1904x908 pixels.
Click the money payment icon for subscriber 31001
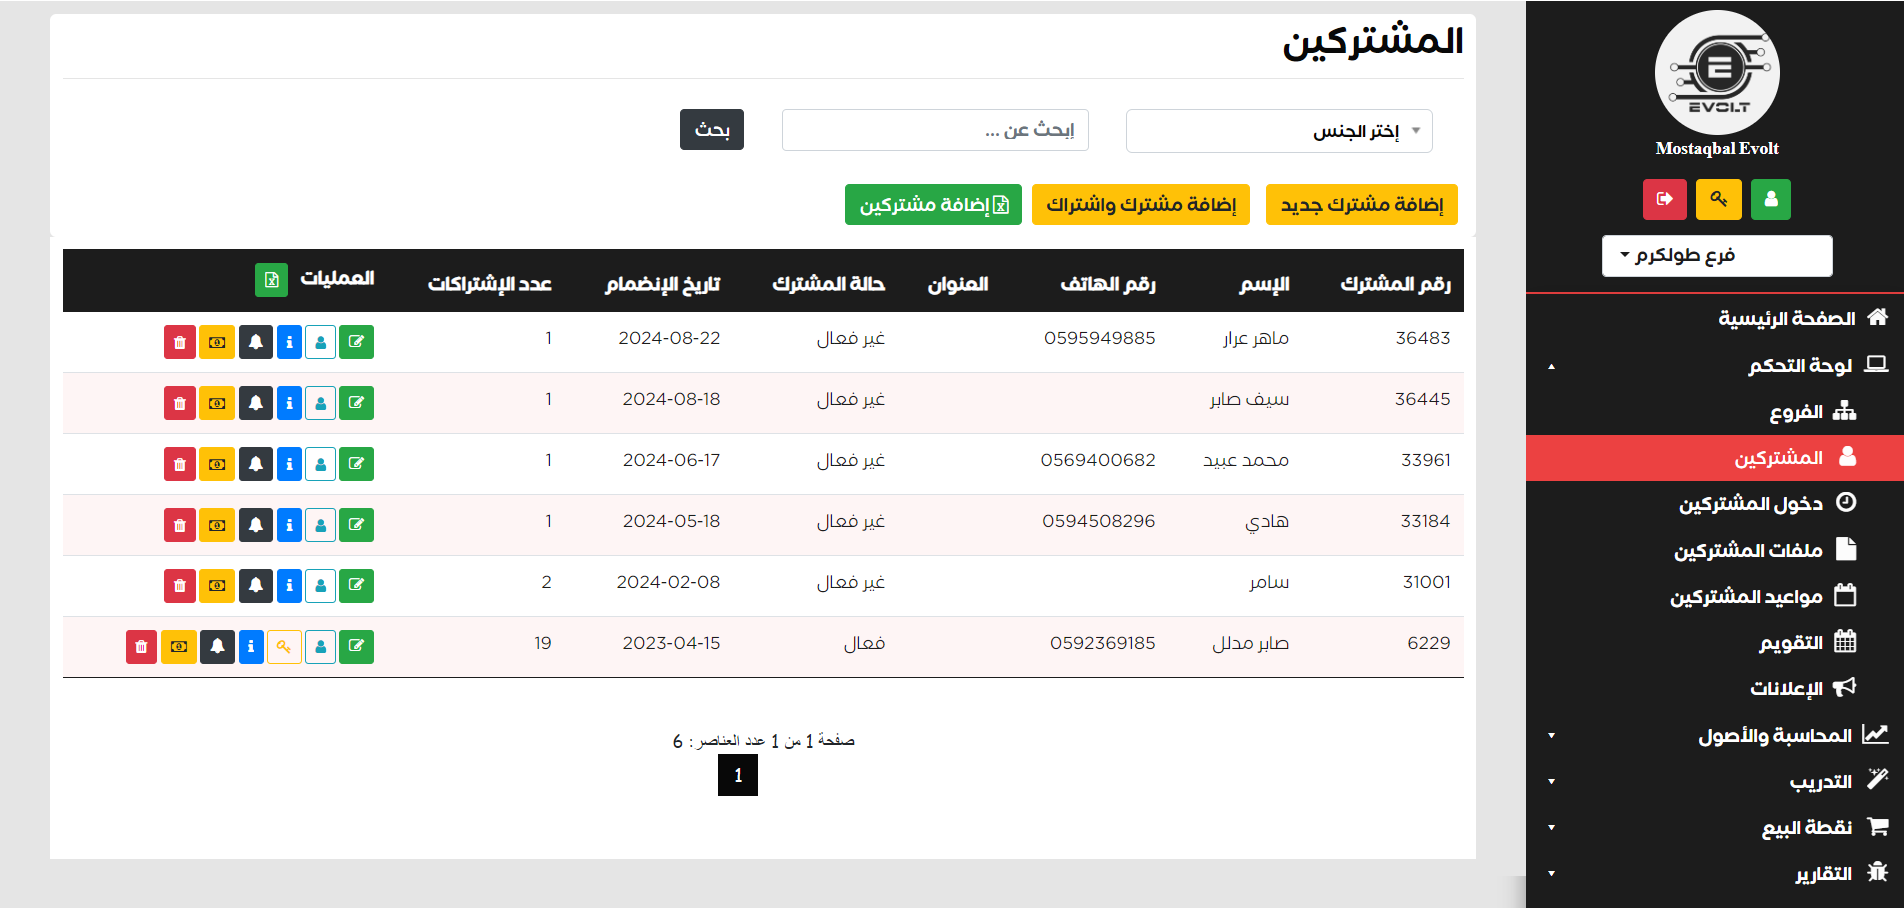coord(217,586)
